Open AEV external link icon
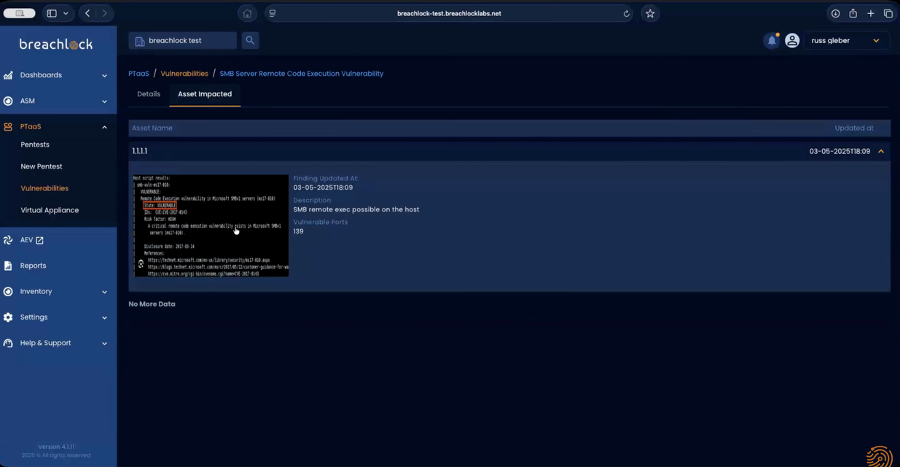 tap(40, 240)
